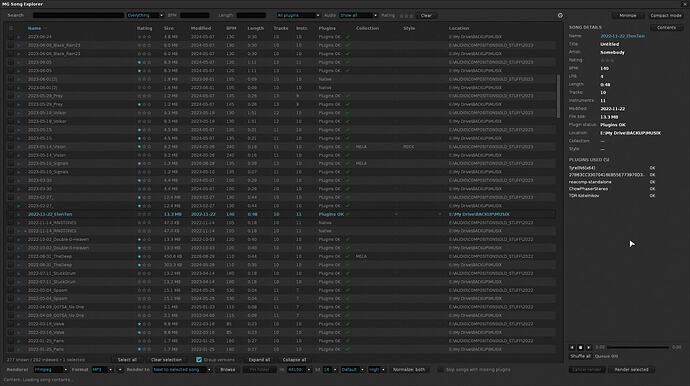
Task: Open the Everything search scope dropdown
Action: [145, 15]
